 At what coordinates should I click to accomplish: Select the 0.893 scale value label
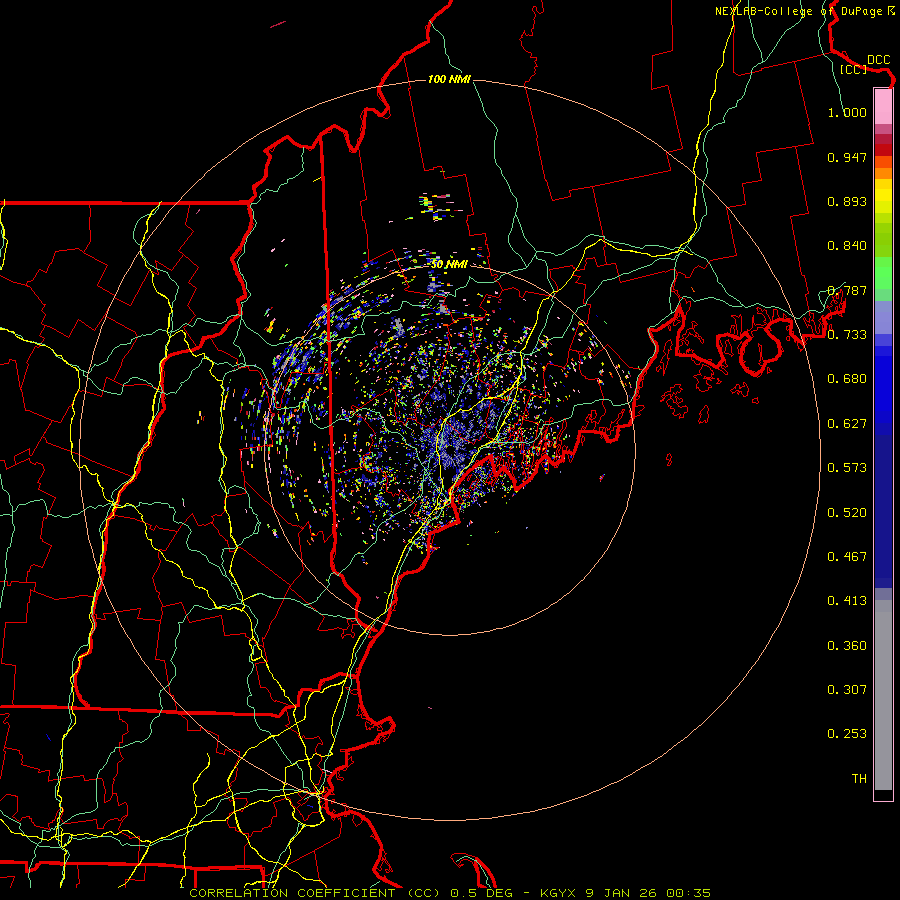pyautogui.click(x=847, y=201)
